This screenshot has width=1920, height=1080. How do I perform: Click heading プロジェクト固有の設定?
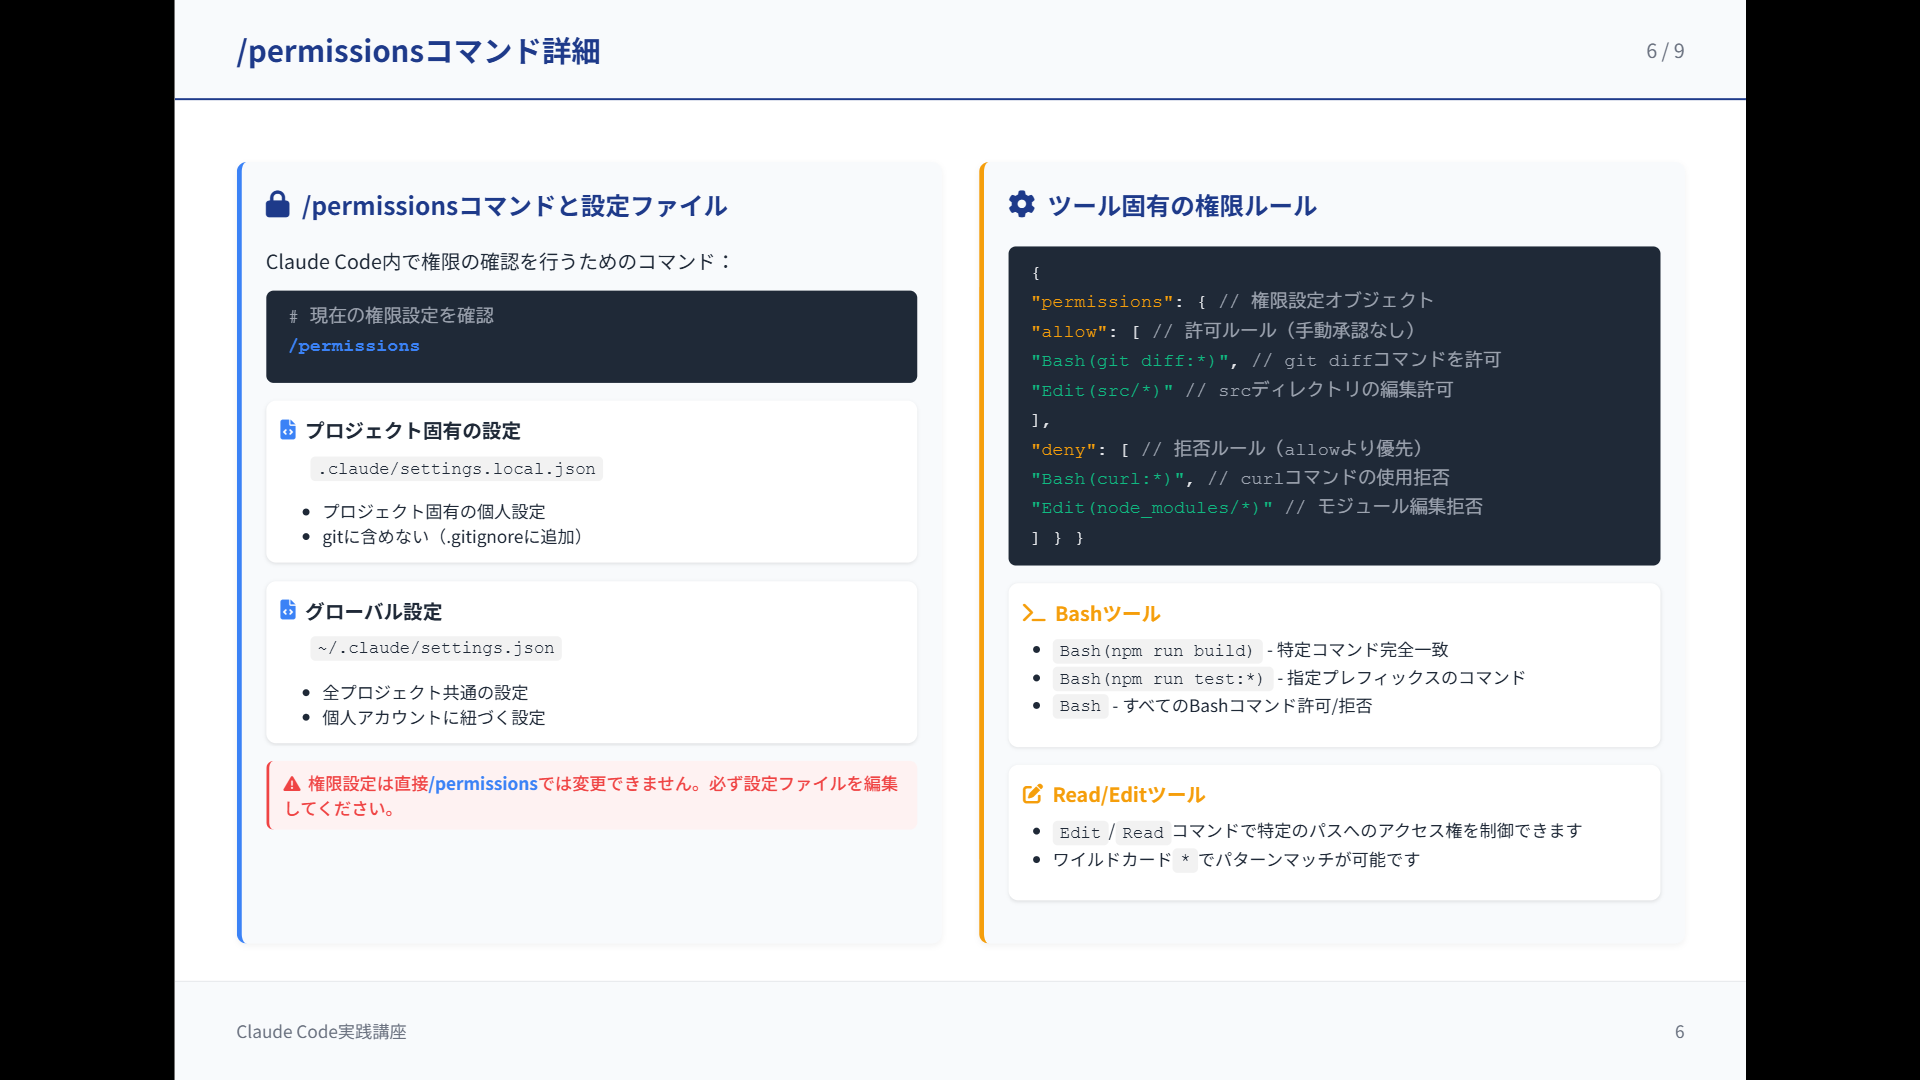pos(413,431)
